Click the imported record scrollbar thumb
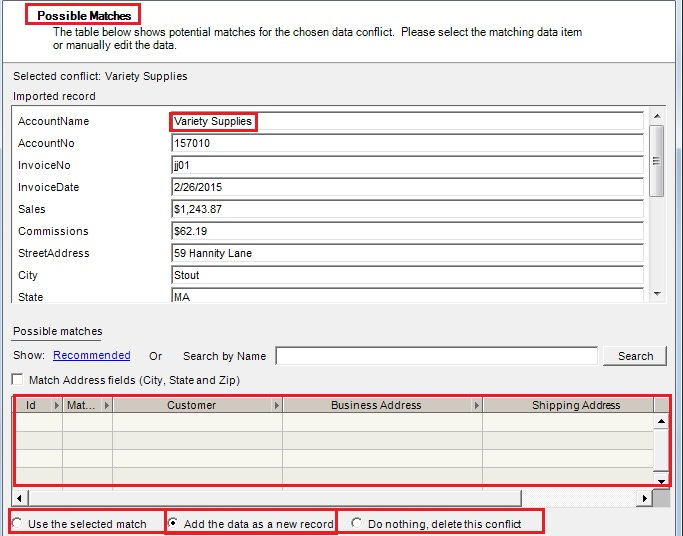This screenshot has height=536, width=683. (657, 161)
